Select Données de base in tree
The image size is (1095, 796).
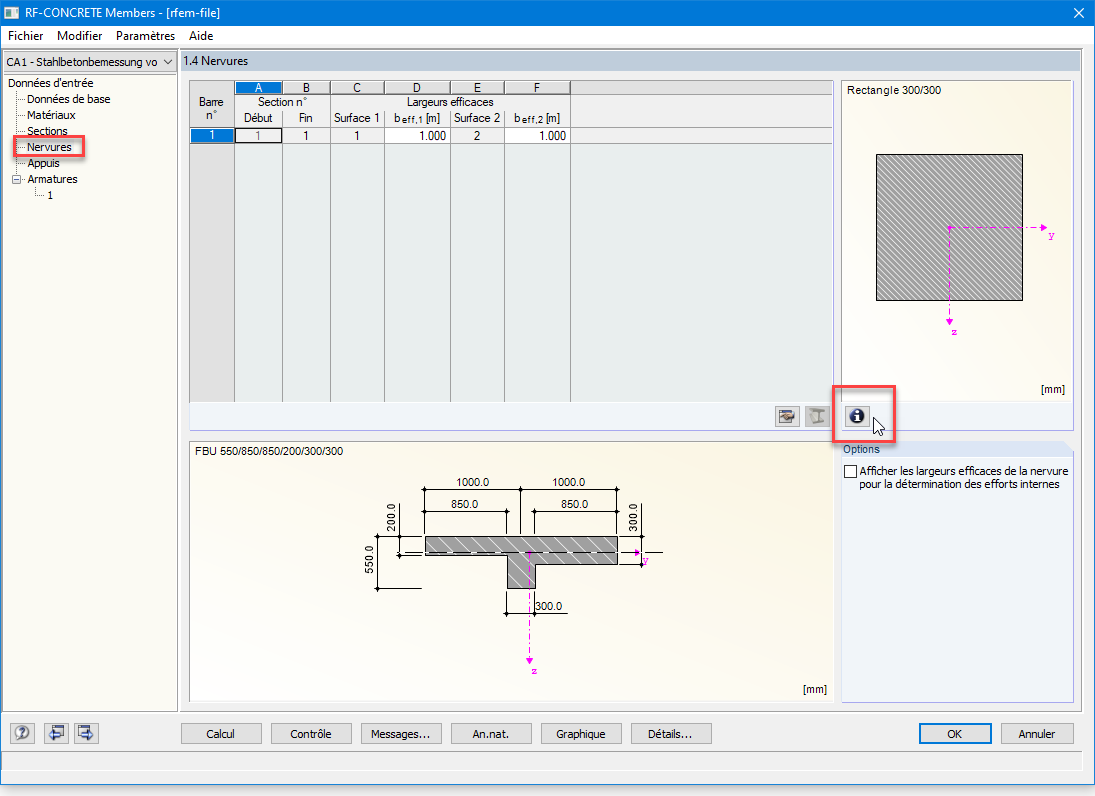(68, 99)
